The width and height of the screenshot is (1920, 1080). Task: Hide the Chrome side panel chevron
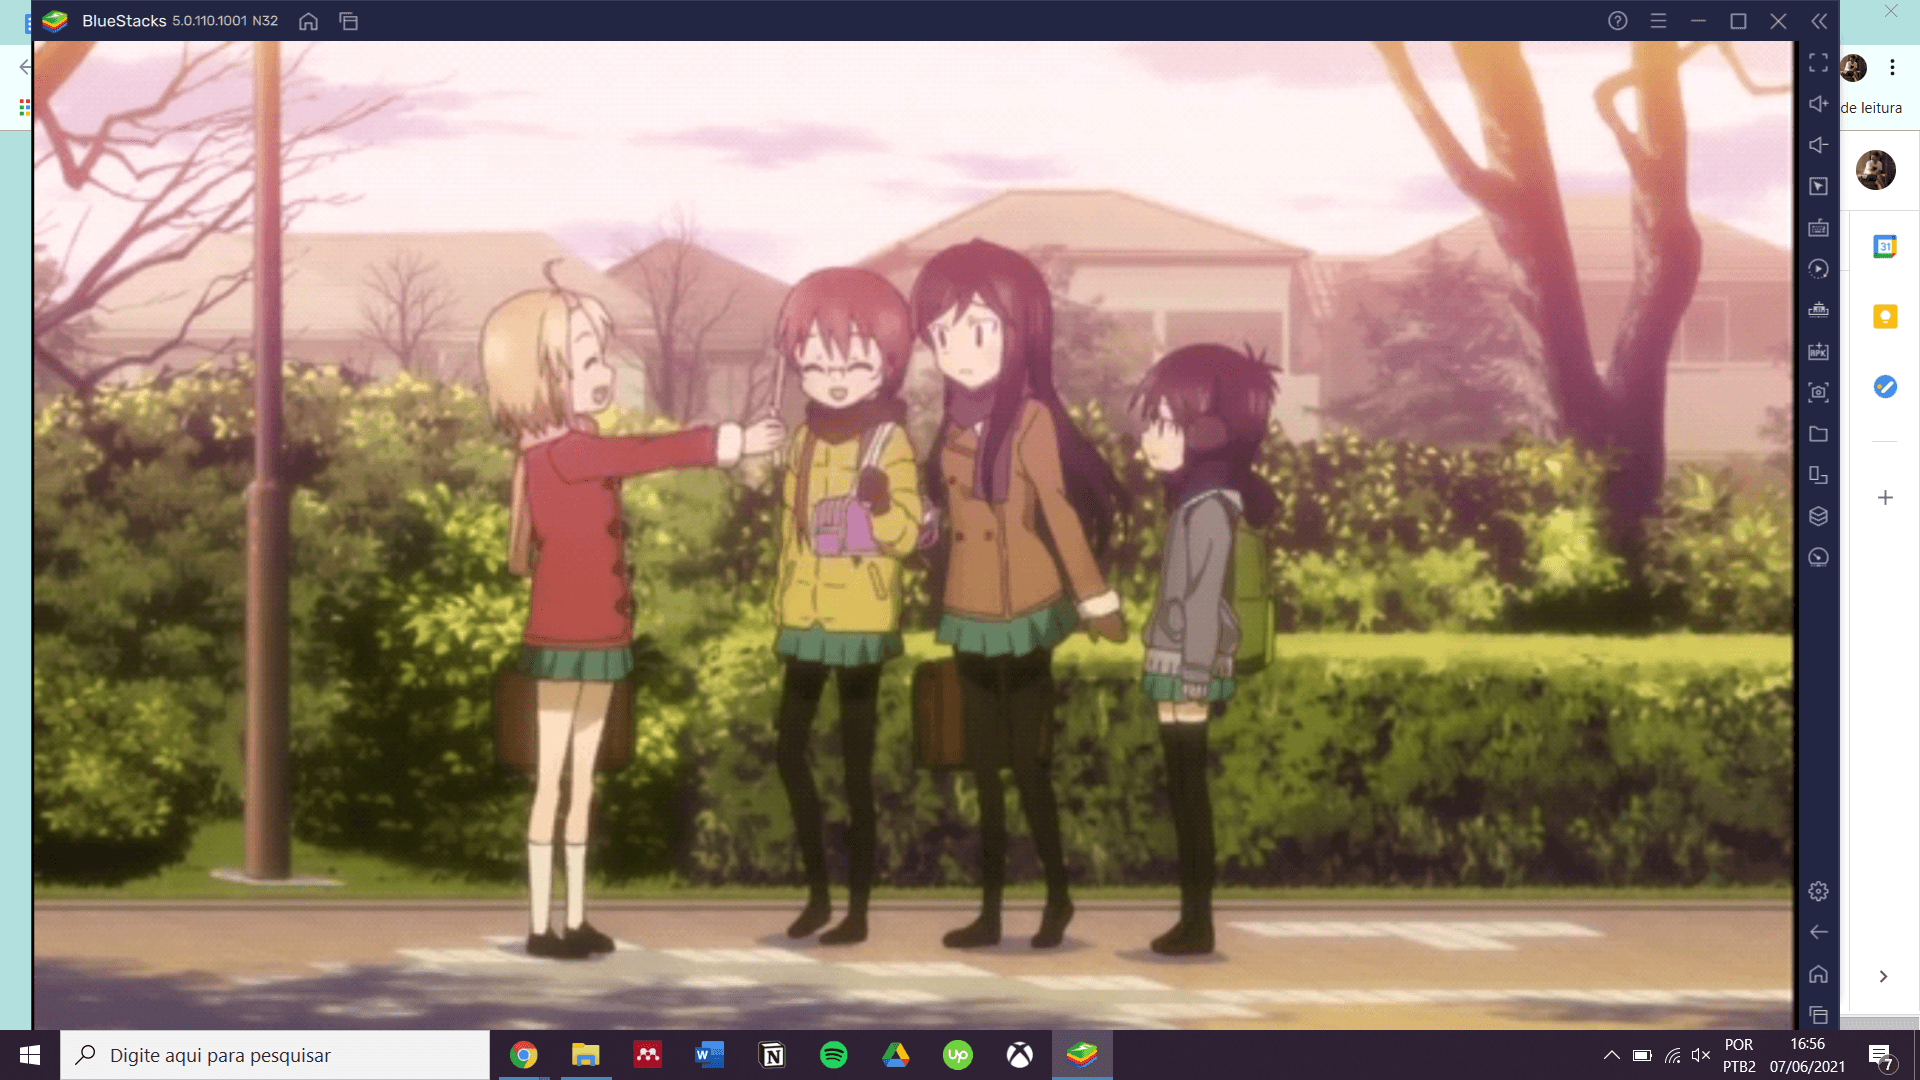click(x=1884, y=976)
